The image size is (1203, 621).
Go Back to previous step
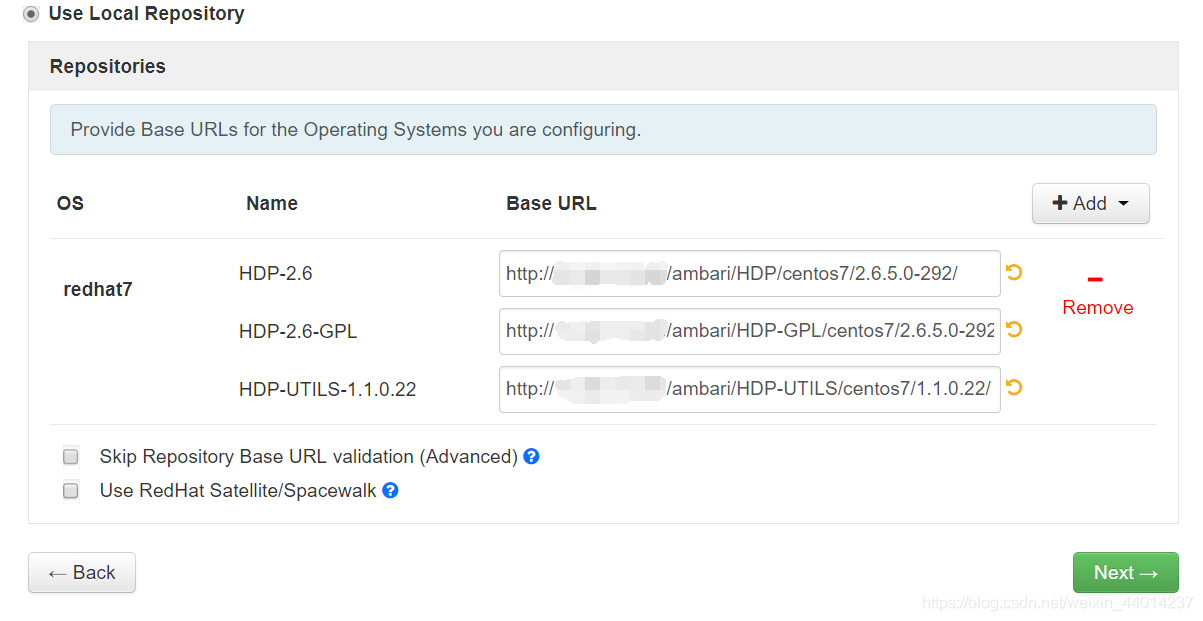point(82,573)
